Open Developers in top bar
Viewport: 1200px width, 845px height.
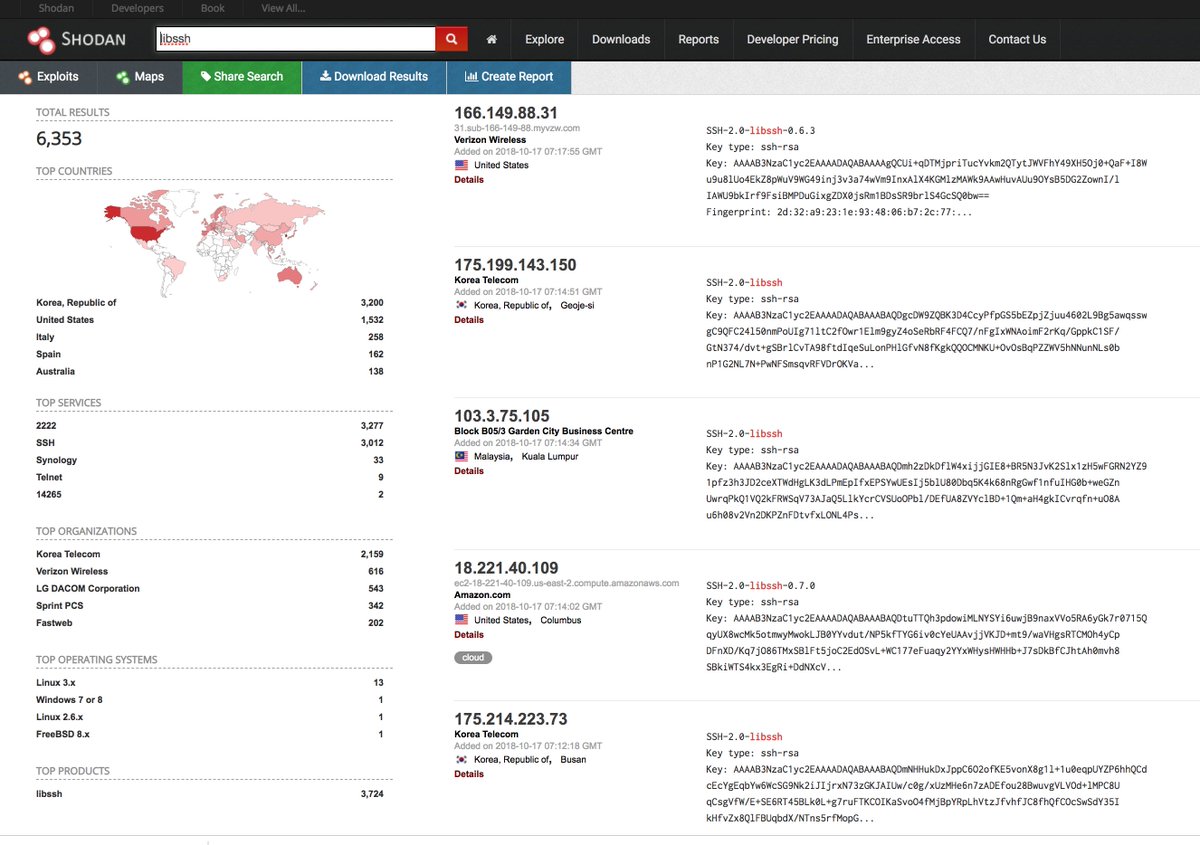(x=137, y=9)
